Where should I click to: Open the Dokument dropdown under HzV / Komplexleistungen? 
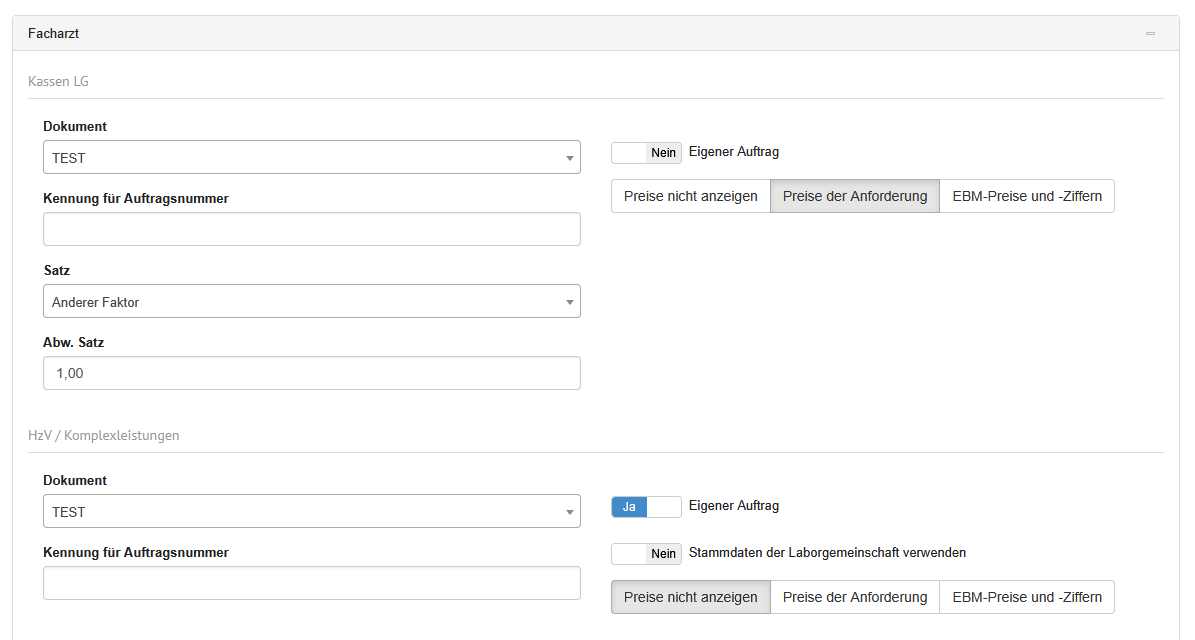(x=311, y=512)
